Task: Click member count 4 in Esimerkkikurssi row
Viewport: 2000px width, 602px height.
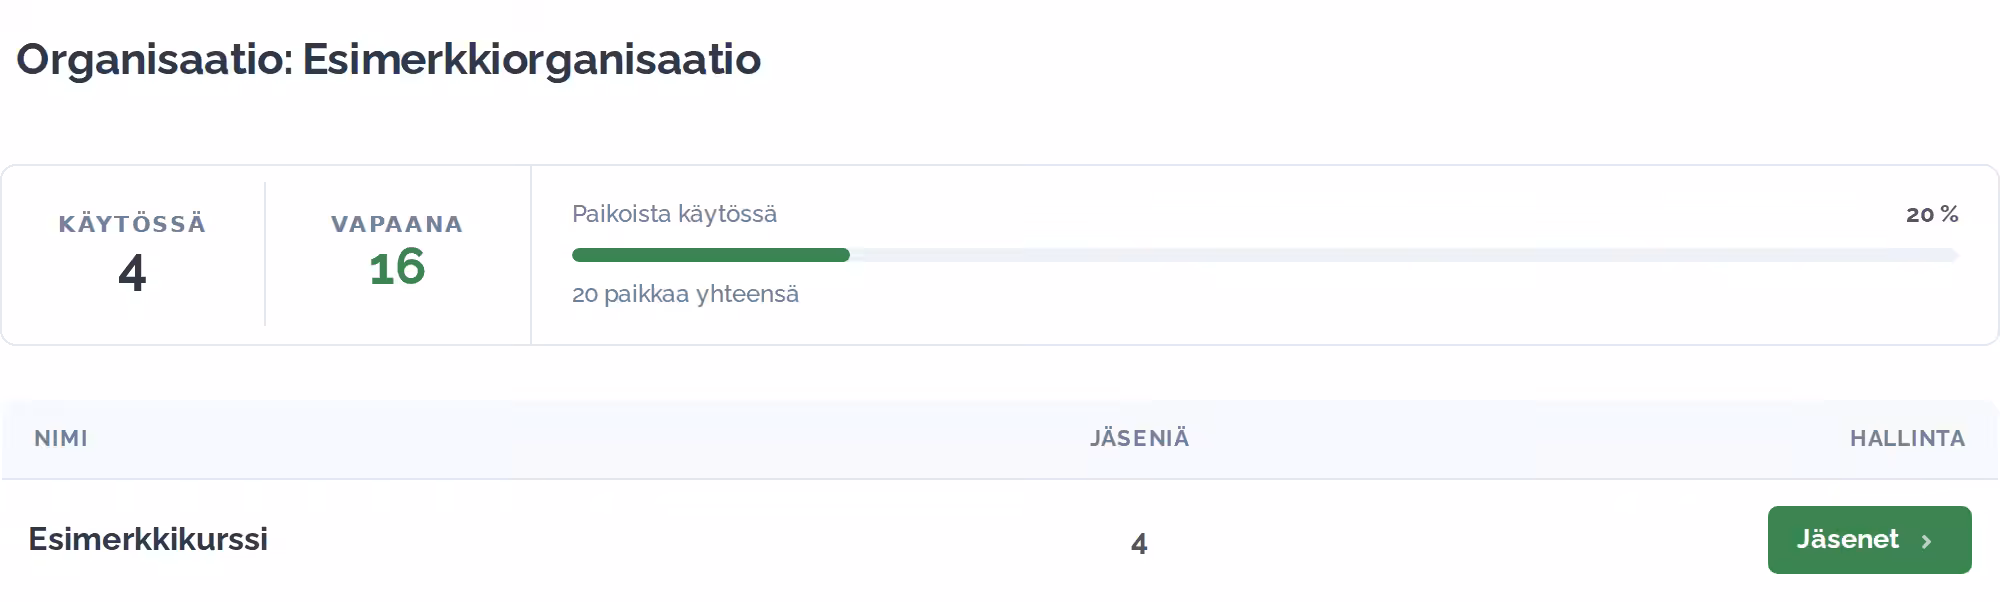Action: 1139,543
